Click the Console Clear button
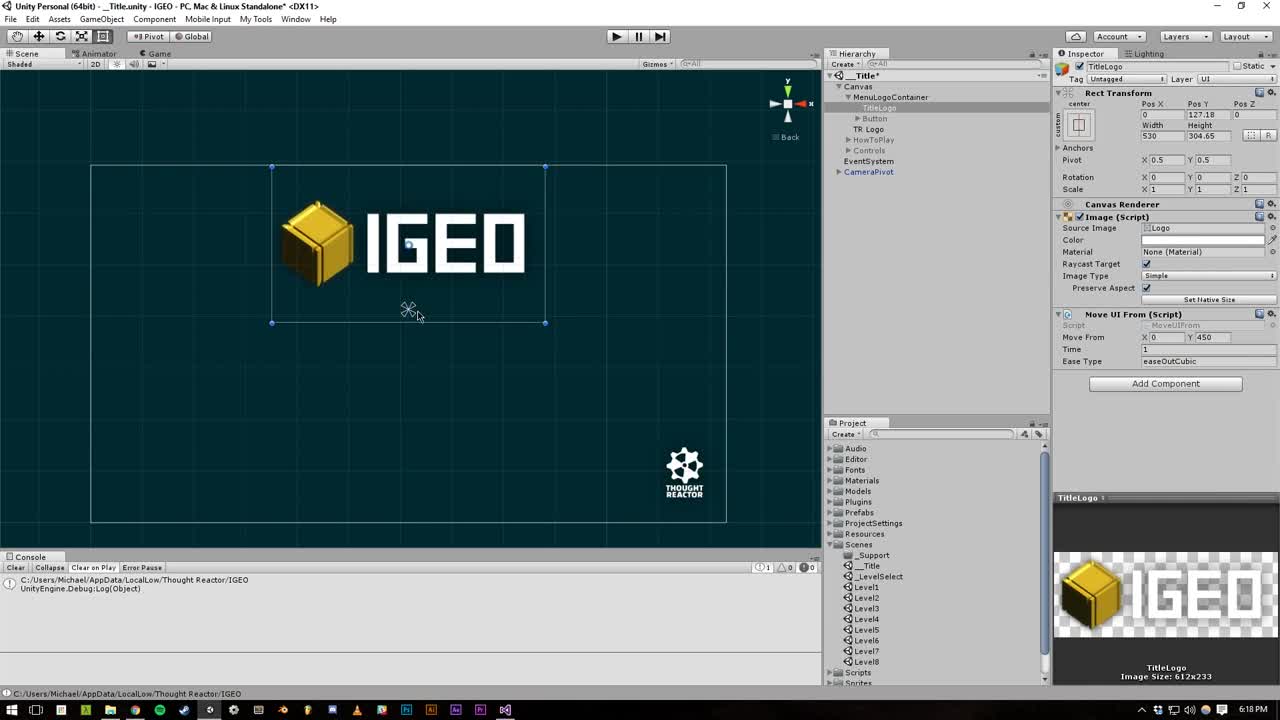 click(x=16, y=568)
